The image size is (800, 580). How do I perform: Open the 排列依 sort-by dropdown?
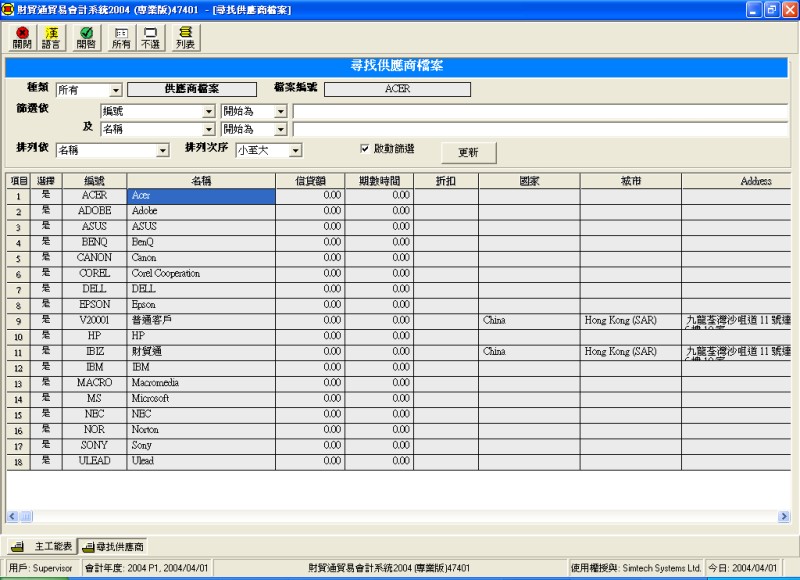tap(163, 150)
